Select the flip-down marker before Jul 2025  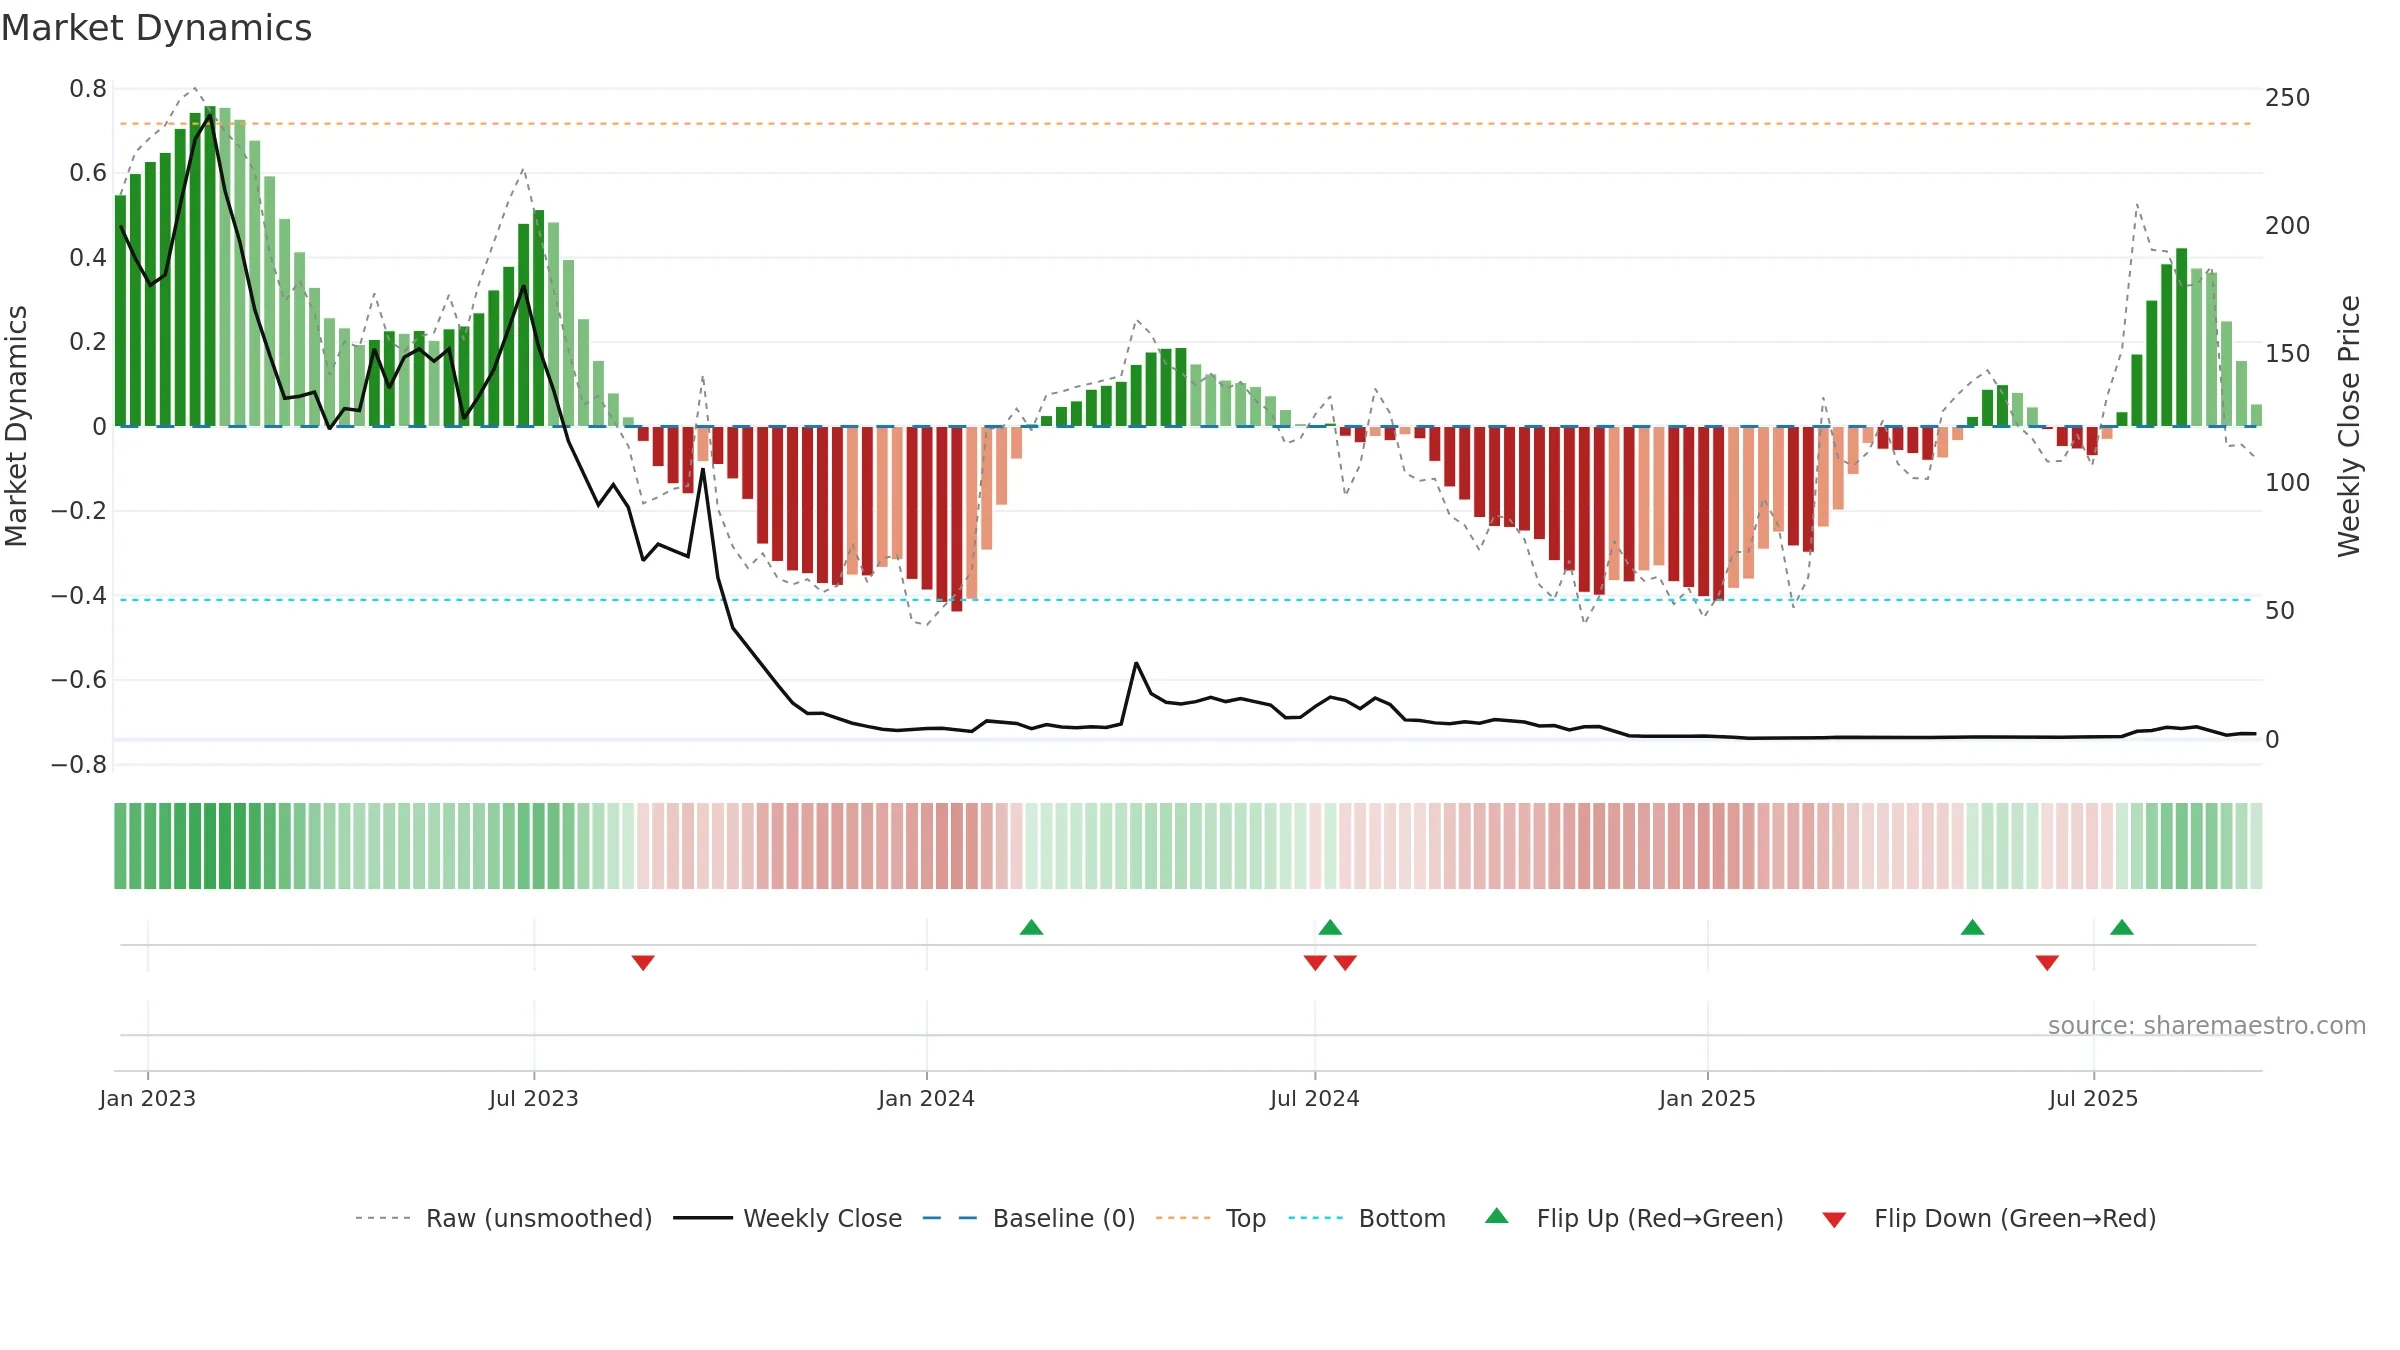2047,962
